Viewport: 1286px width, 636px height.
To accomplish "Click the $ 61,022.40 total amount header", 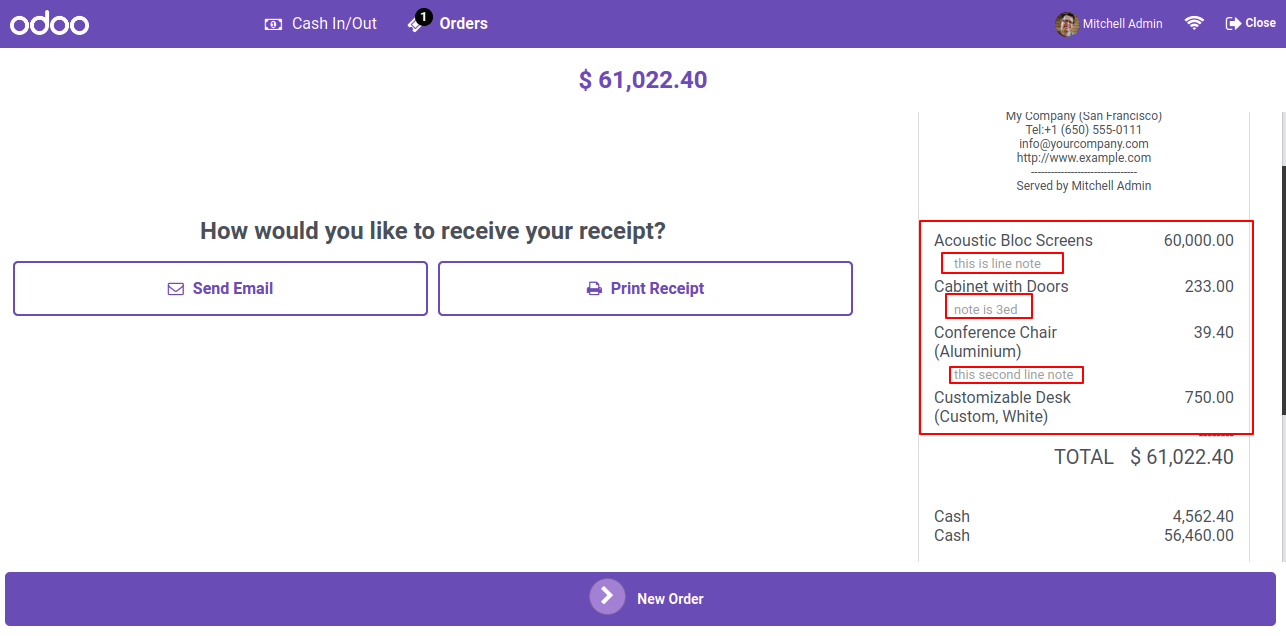I will tap(643, 80).
